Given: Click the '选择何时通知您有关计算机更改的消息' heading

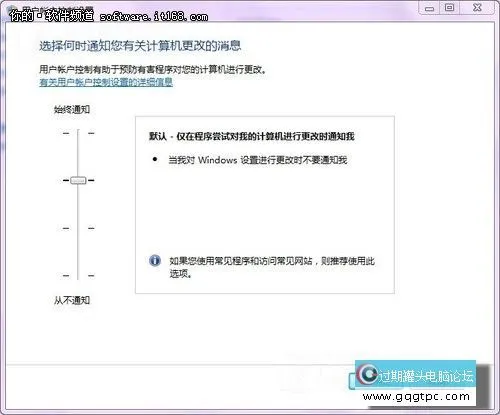Looking at the screenshot, I should [140, 46].
